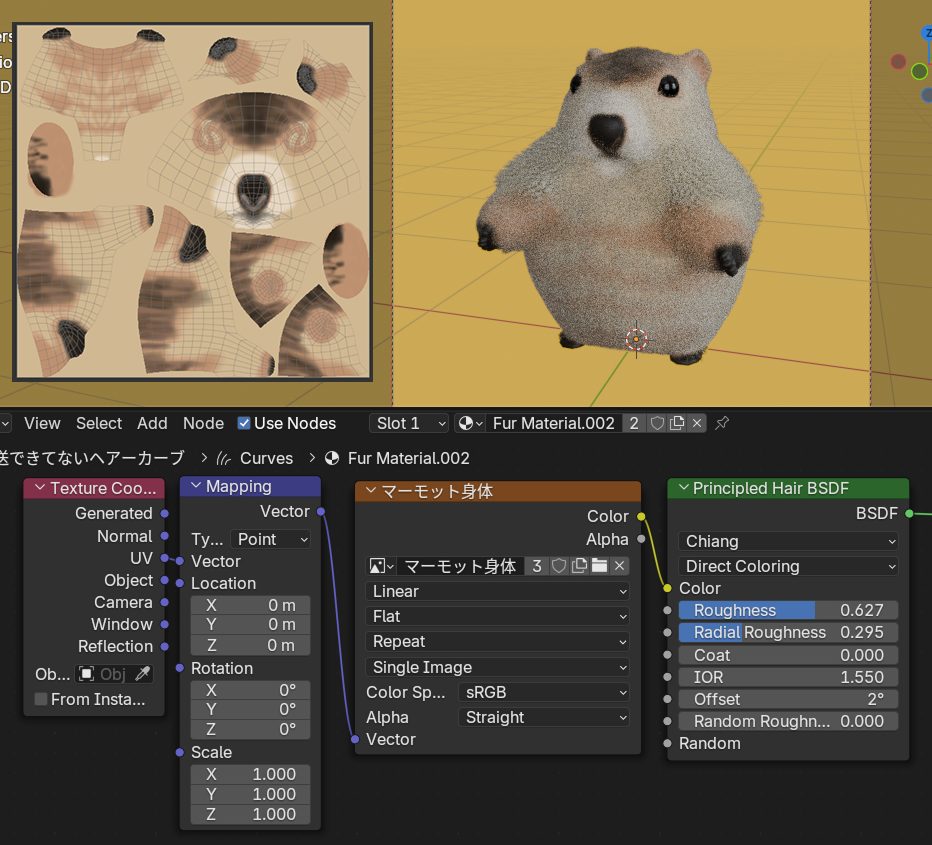932x845 pixels.
Task: Click the eyedropper in Texture Coordinate Object field
Action: click(x=143, y=674)
